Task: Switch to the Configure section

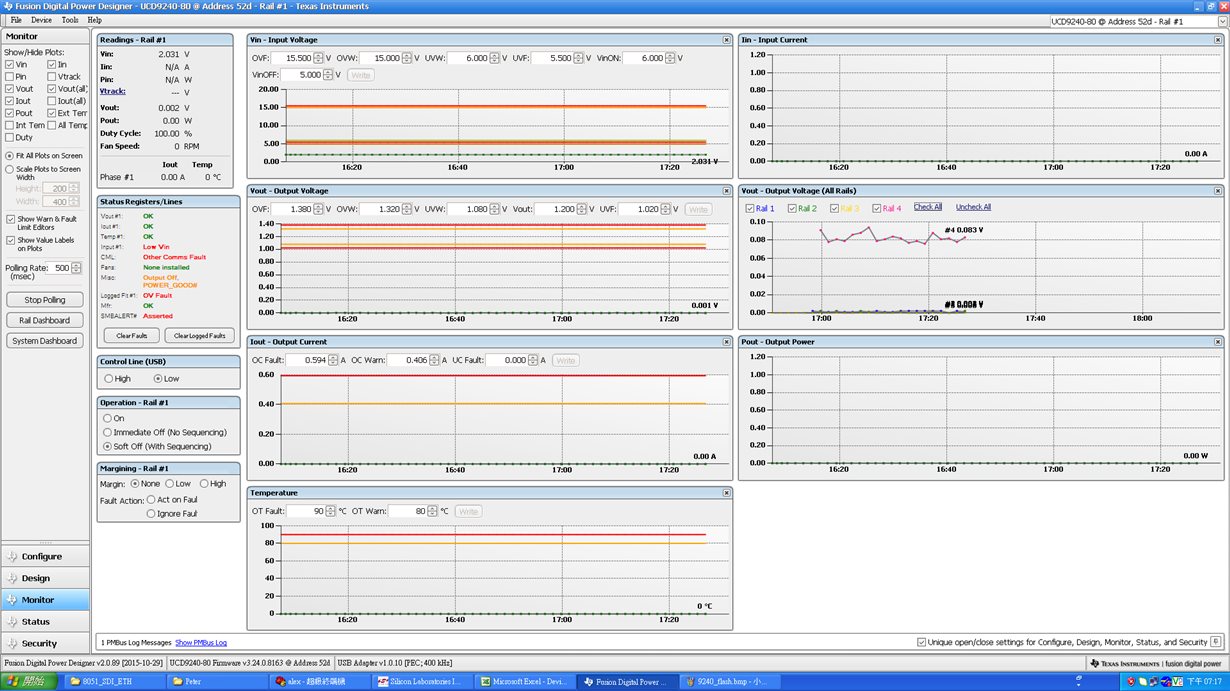Action: click(x=45, y=557)
